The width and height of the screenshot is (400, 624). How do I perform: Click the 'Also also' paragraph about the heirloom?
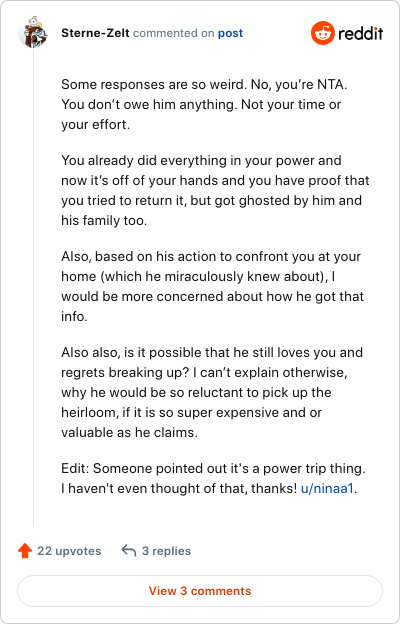[212, 392]
